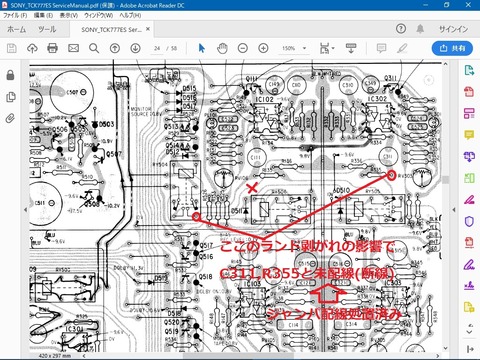Open the Fill and Sign tool icon
The height and width of the screenshot is (360, 480).
click(x=469, y=264)
